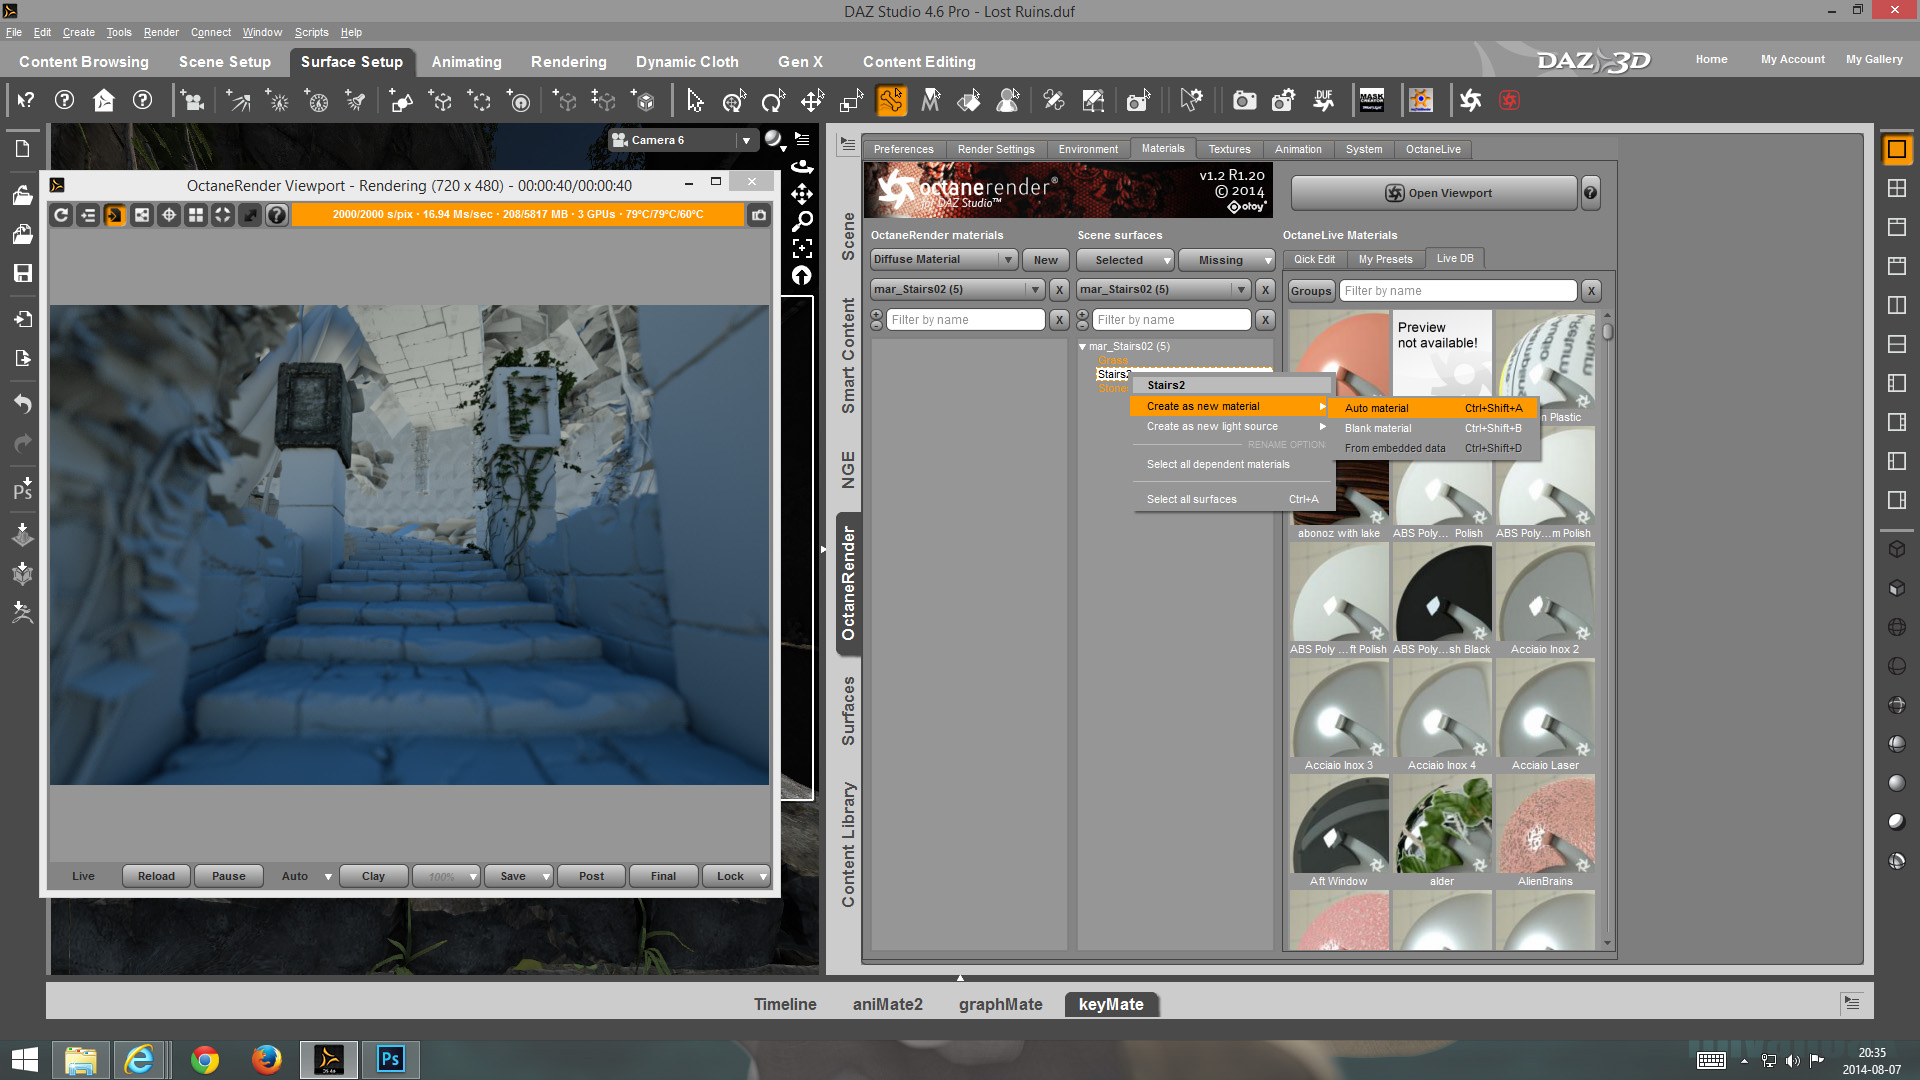Collapse the mar_Stairs02 (5) tree node
Viewport: 1920px width, 1080px height.
click(1082, 346)
